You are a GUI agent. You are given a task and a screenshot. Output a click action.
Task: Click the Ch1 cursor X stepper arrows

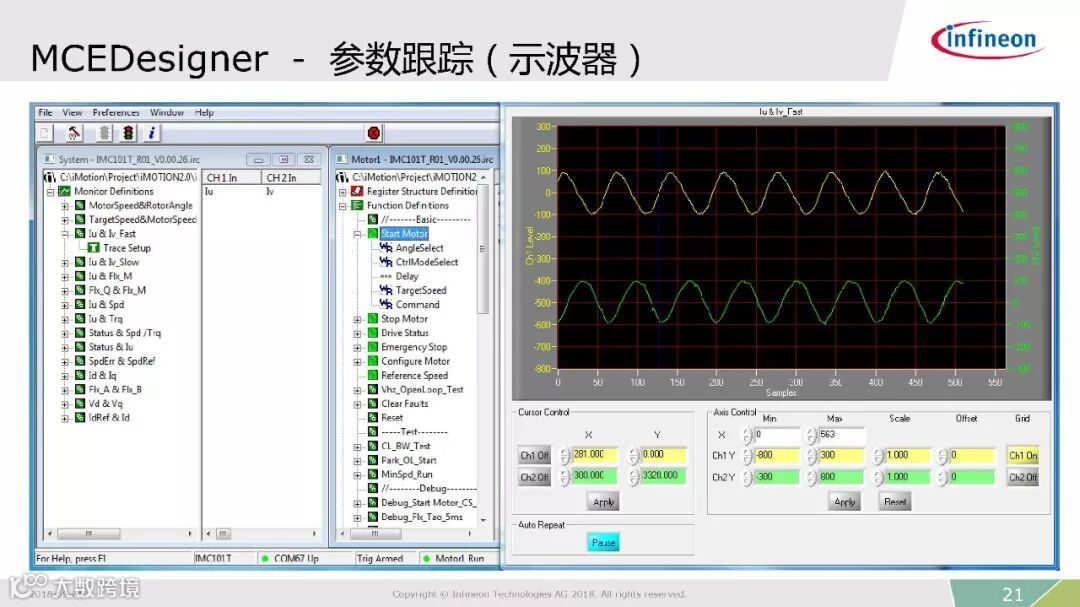[565, 455]
